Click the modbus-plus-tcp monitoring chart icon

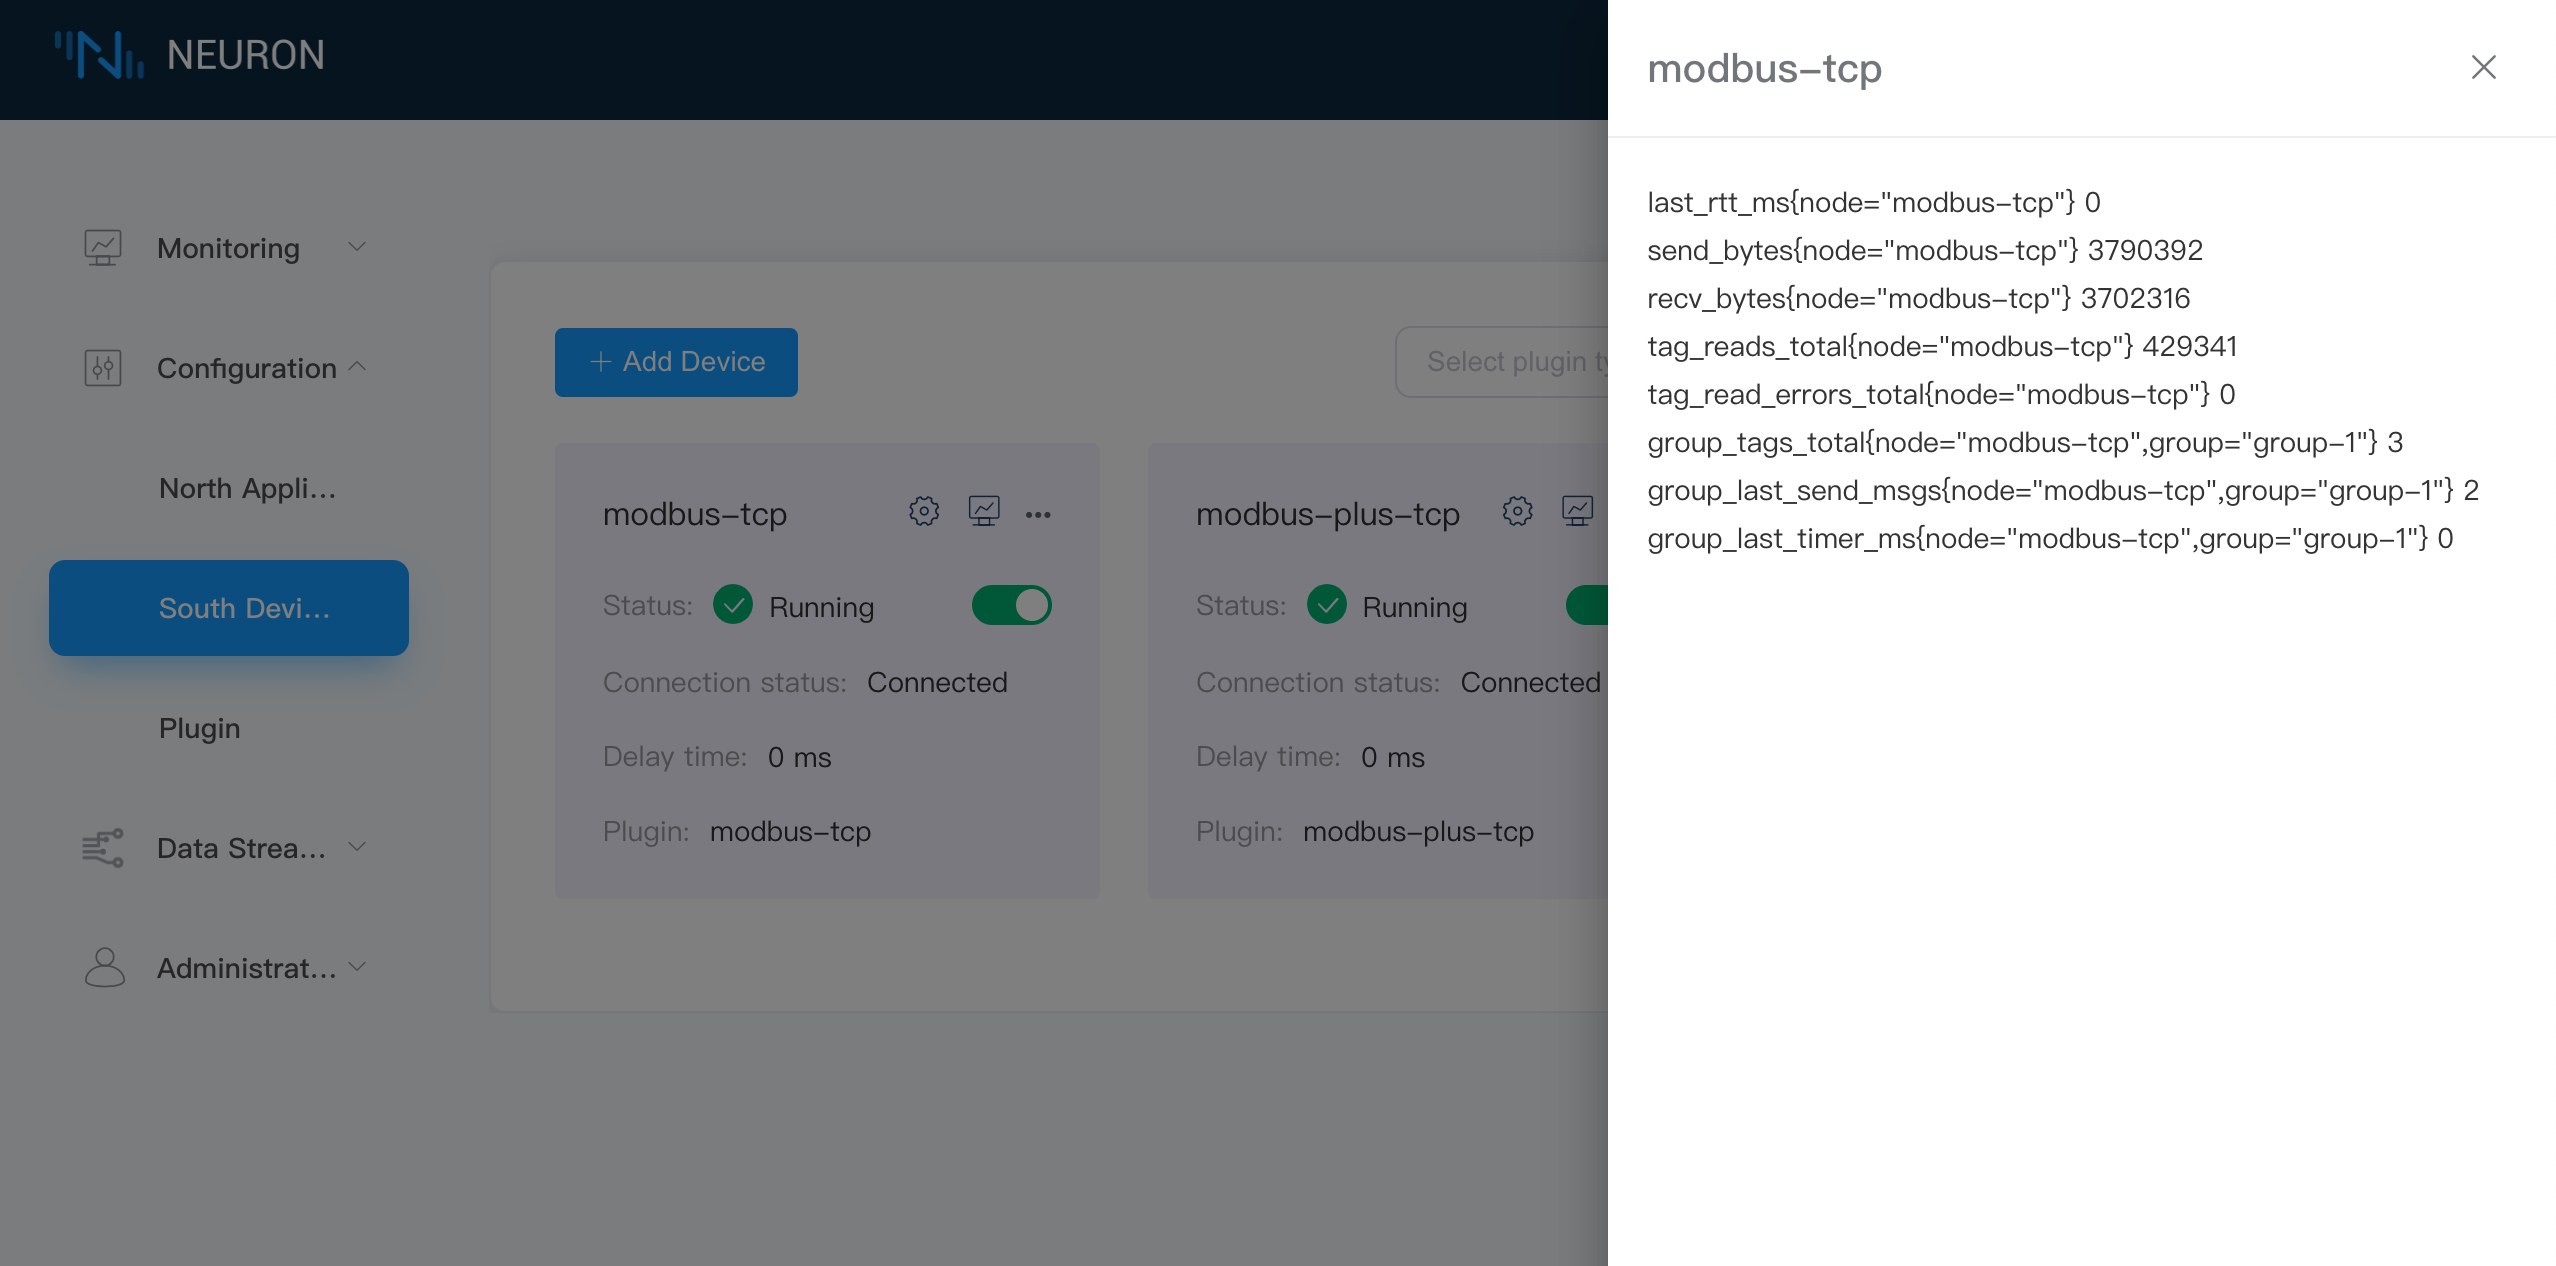tap(1578, 510)
